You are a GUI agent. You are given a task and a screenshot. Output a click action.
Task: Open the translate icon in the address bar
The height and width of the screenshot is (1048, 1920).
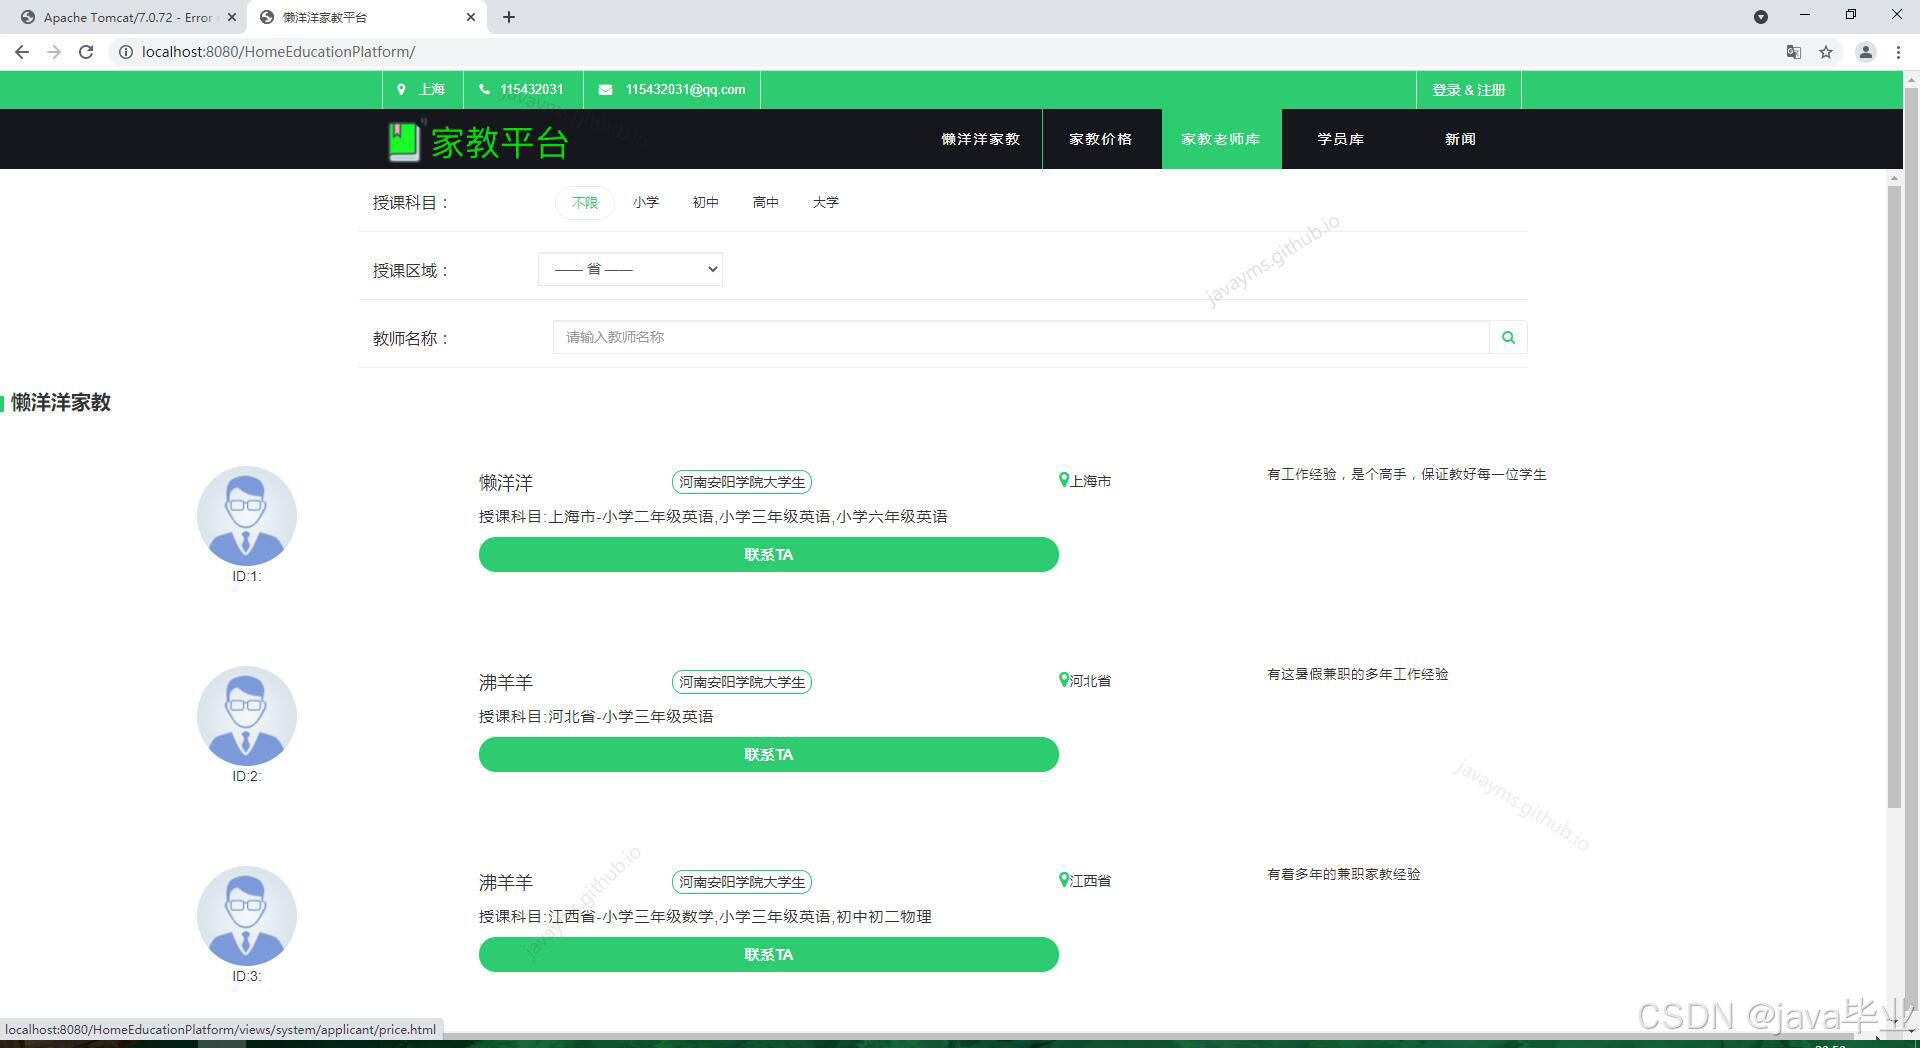pos(1793,52)
